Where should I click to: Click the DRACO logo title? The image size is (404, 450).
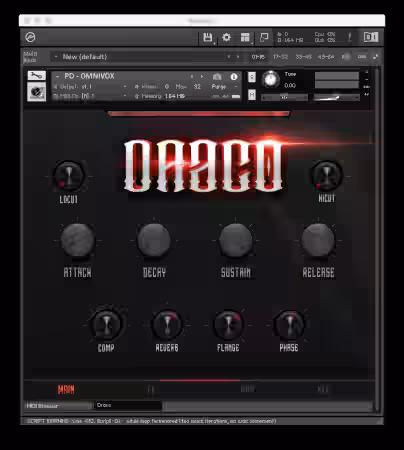coord(204,165)
